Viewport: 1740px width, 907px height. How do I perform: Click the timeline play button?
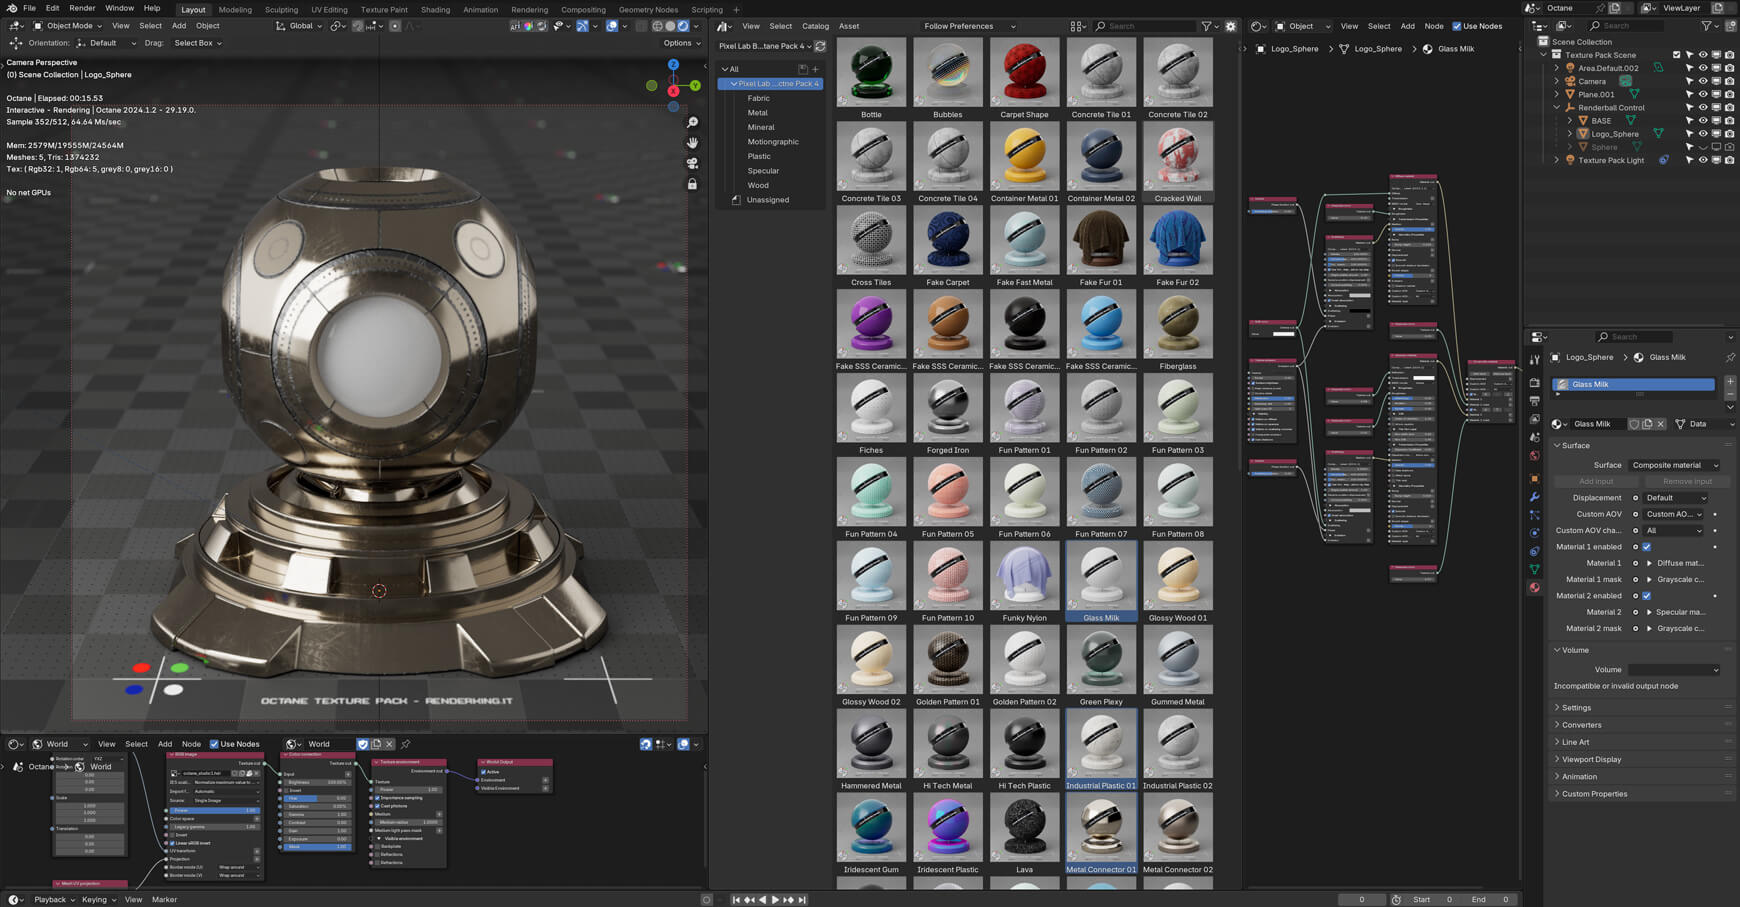774,899
